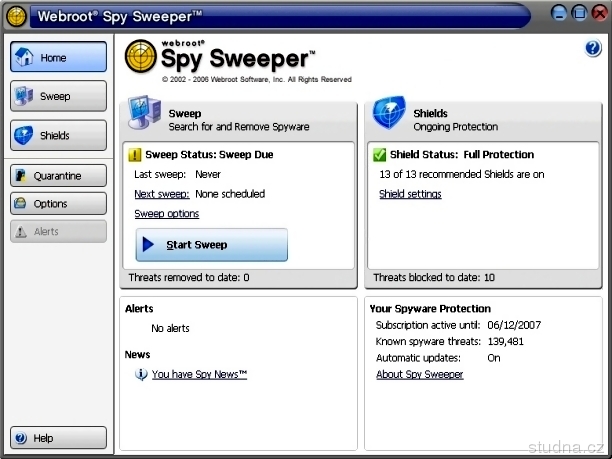Viewport: 612px width, 459px height.
Task: Click the Help button in sidebar
Action: (59, 438)
